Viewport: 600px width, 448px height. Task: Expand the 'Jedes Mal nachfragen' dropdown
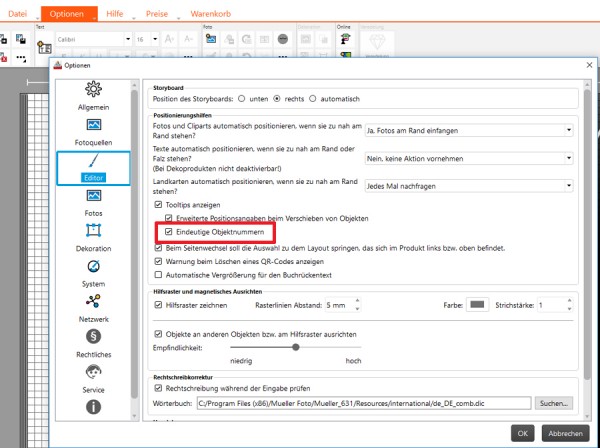tap(468, 185)
